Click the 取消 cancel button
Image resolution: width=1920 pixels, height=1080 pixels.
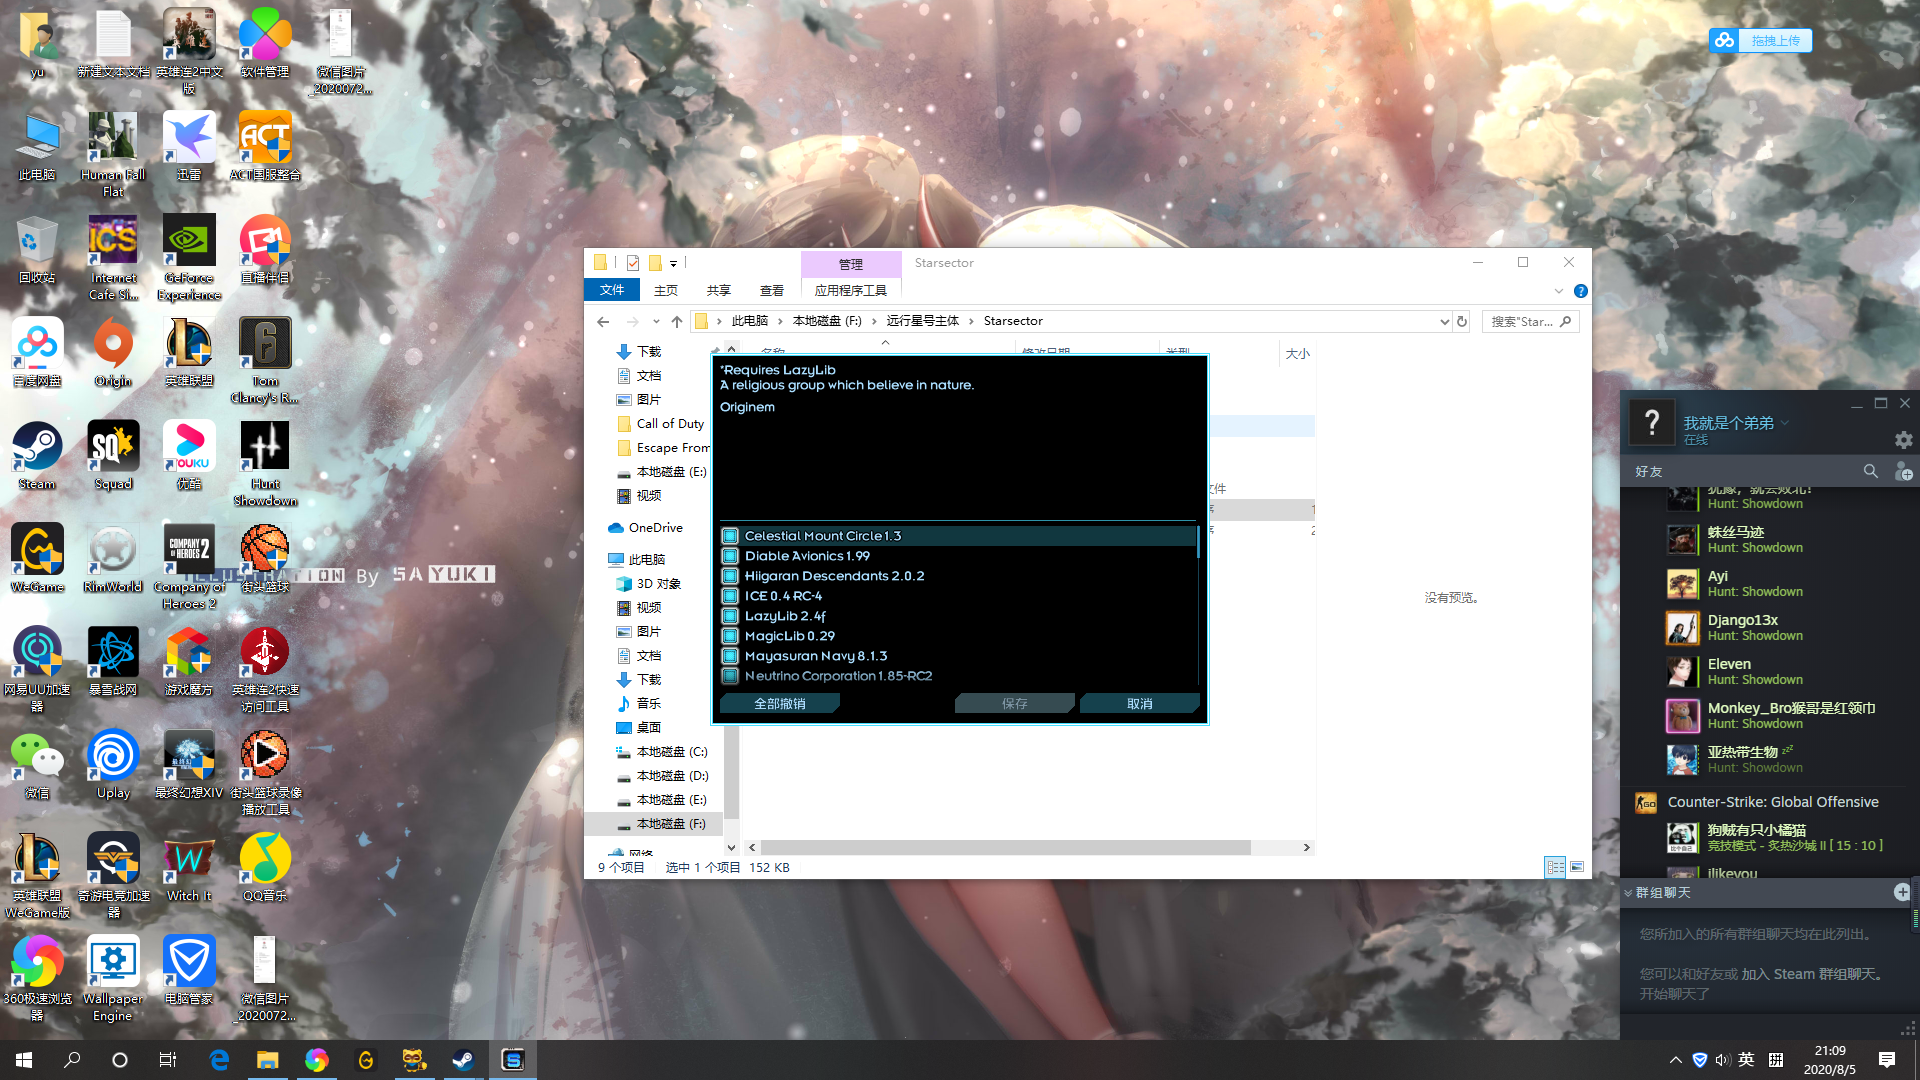[1139, 703]
